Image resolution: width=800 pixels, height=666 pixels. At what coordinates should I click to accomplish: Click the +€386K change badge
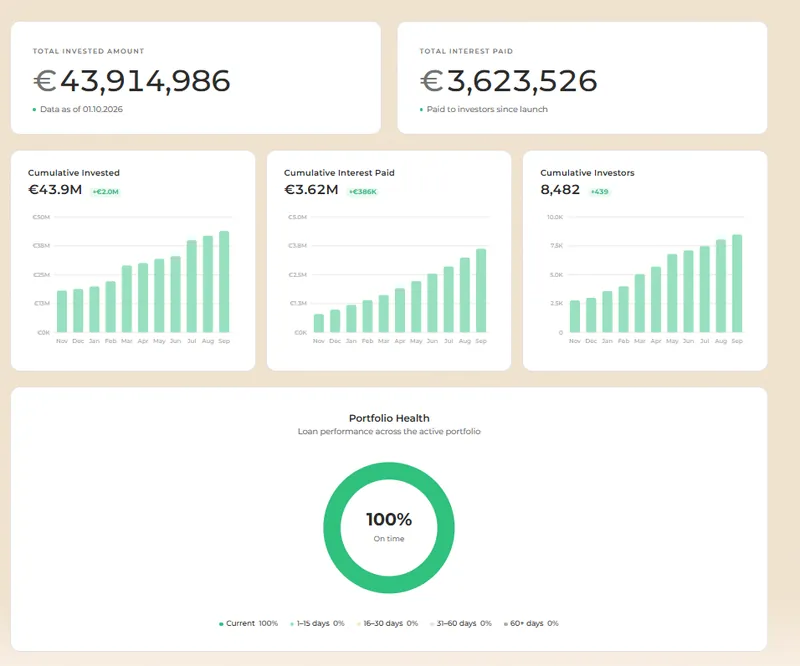click(x=363, y=192)
